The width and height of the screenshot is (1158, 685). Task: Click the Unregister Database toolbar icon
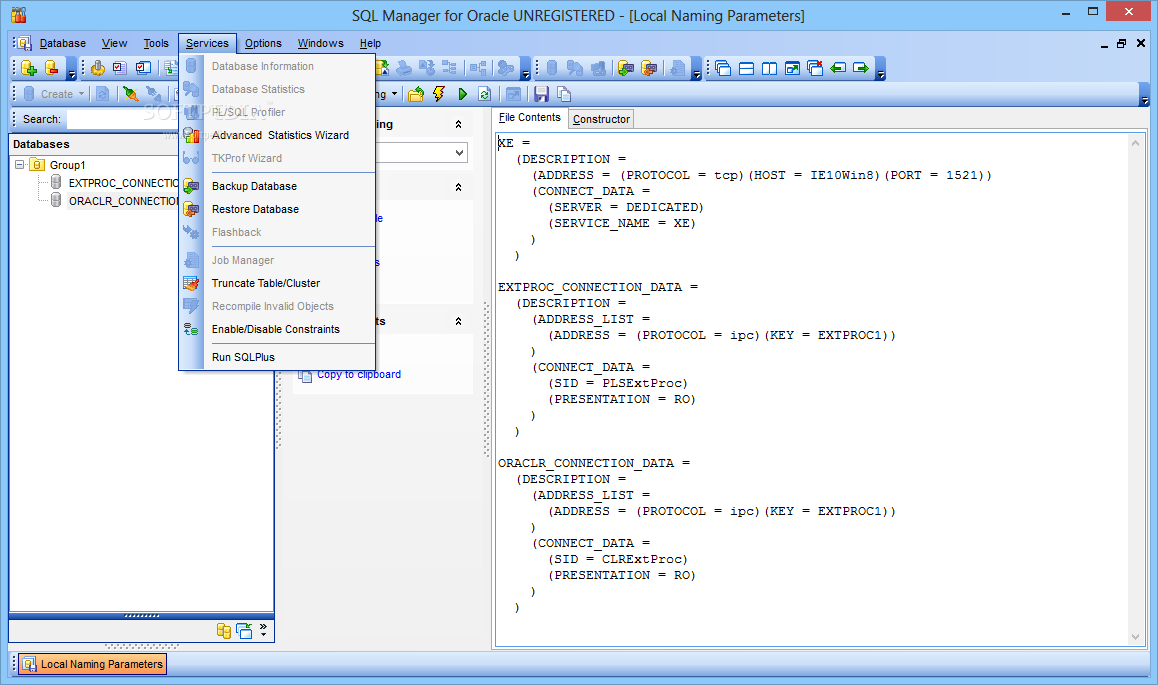point(52,68)
